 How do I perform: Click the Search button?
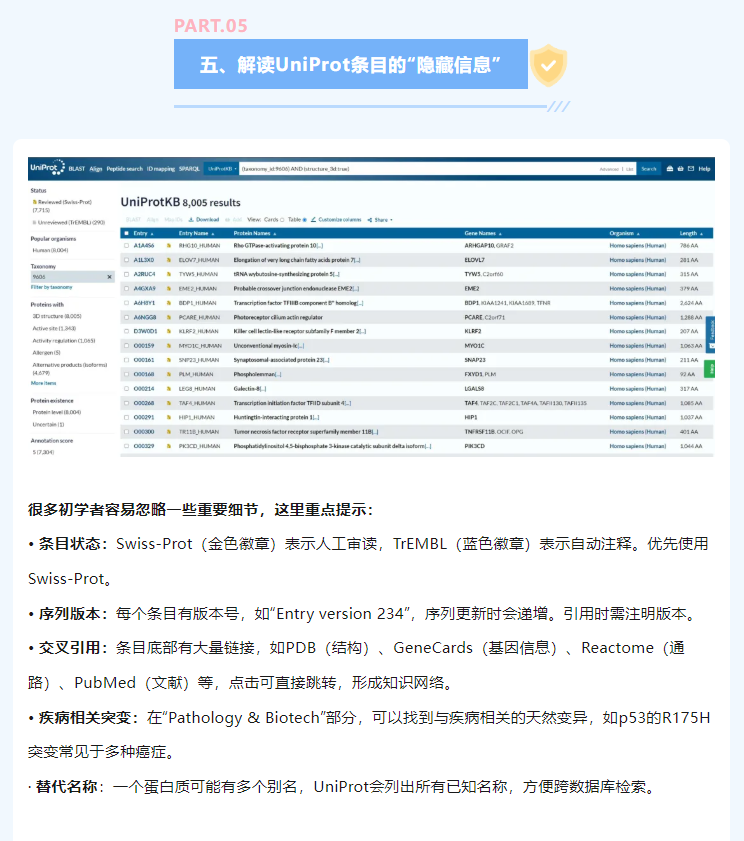click(649, 168)
